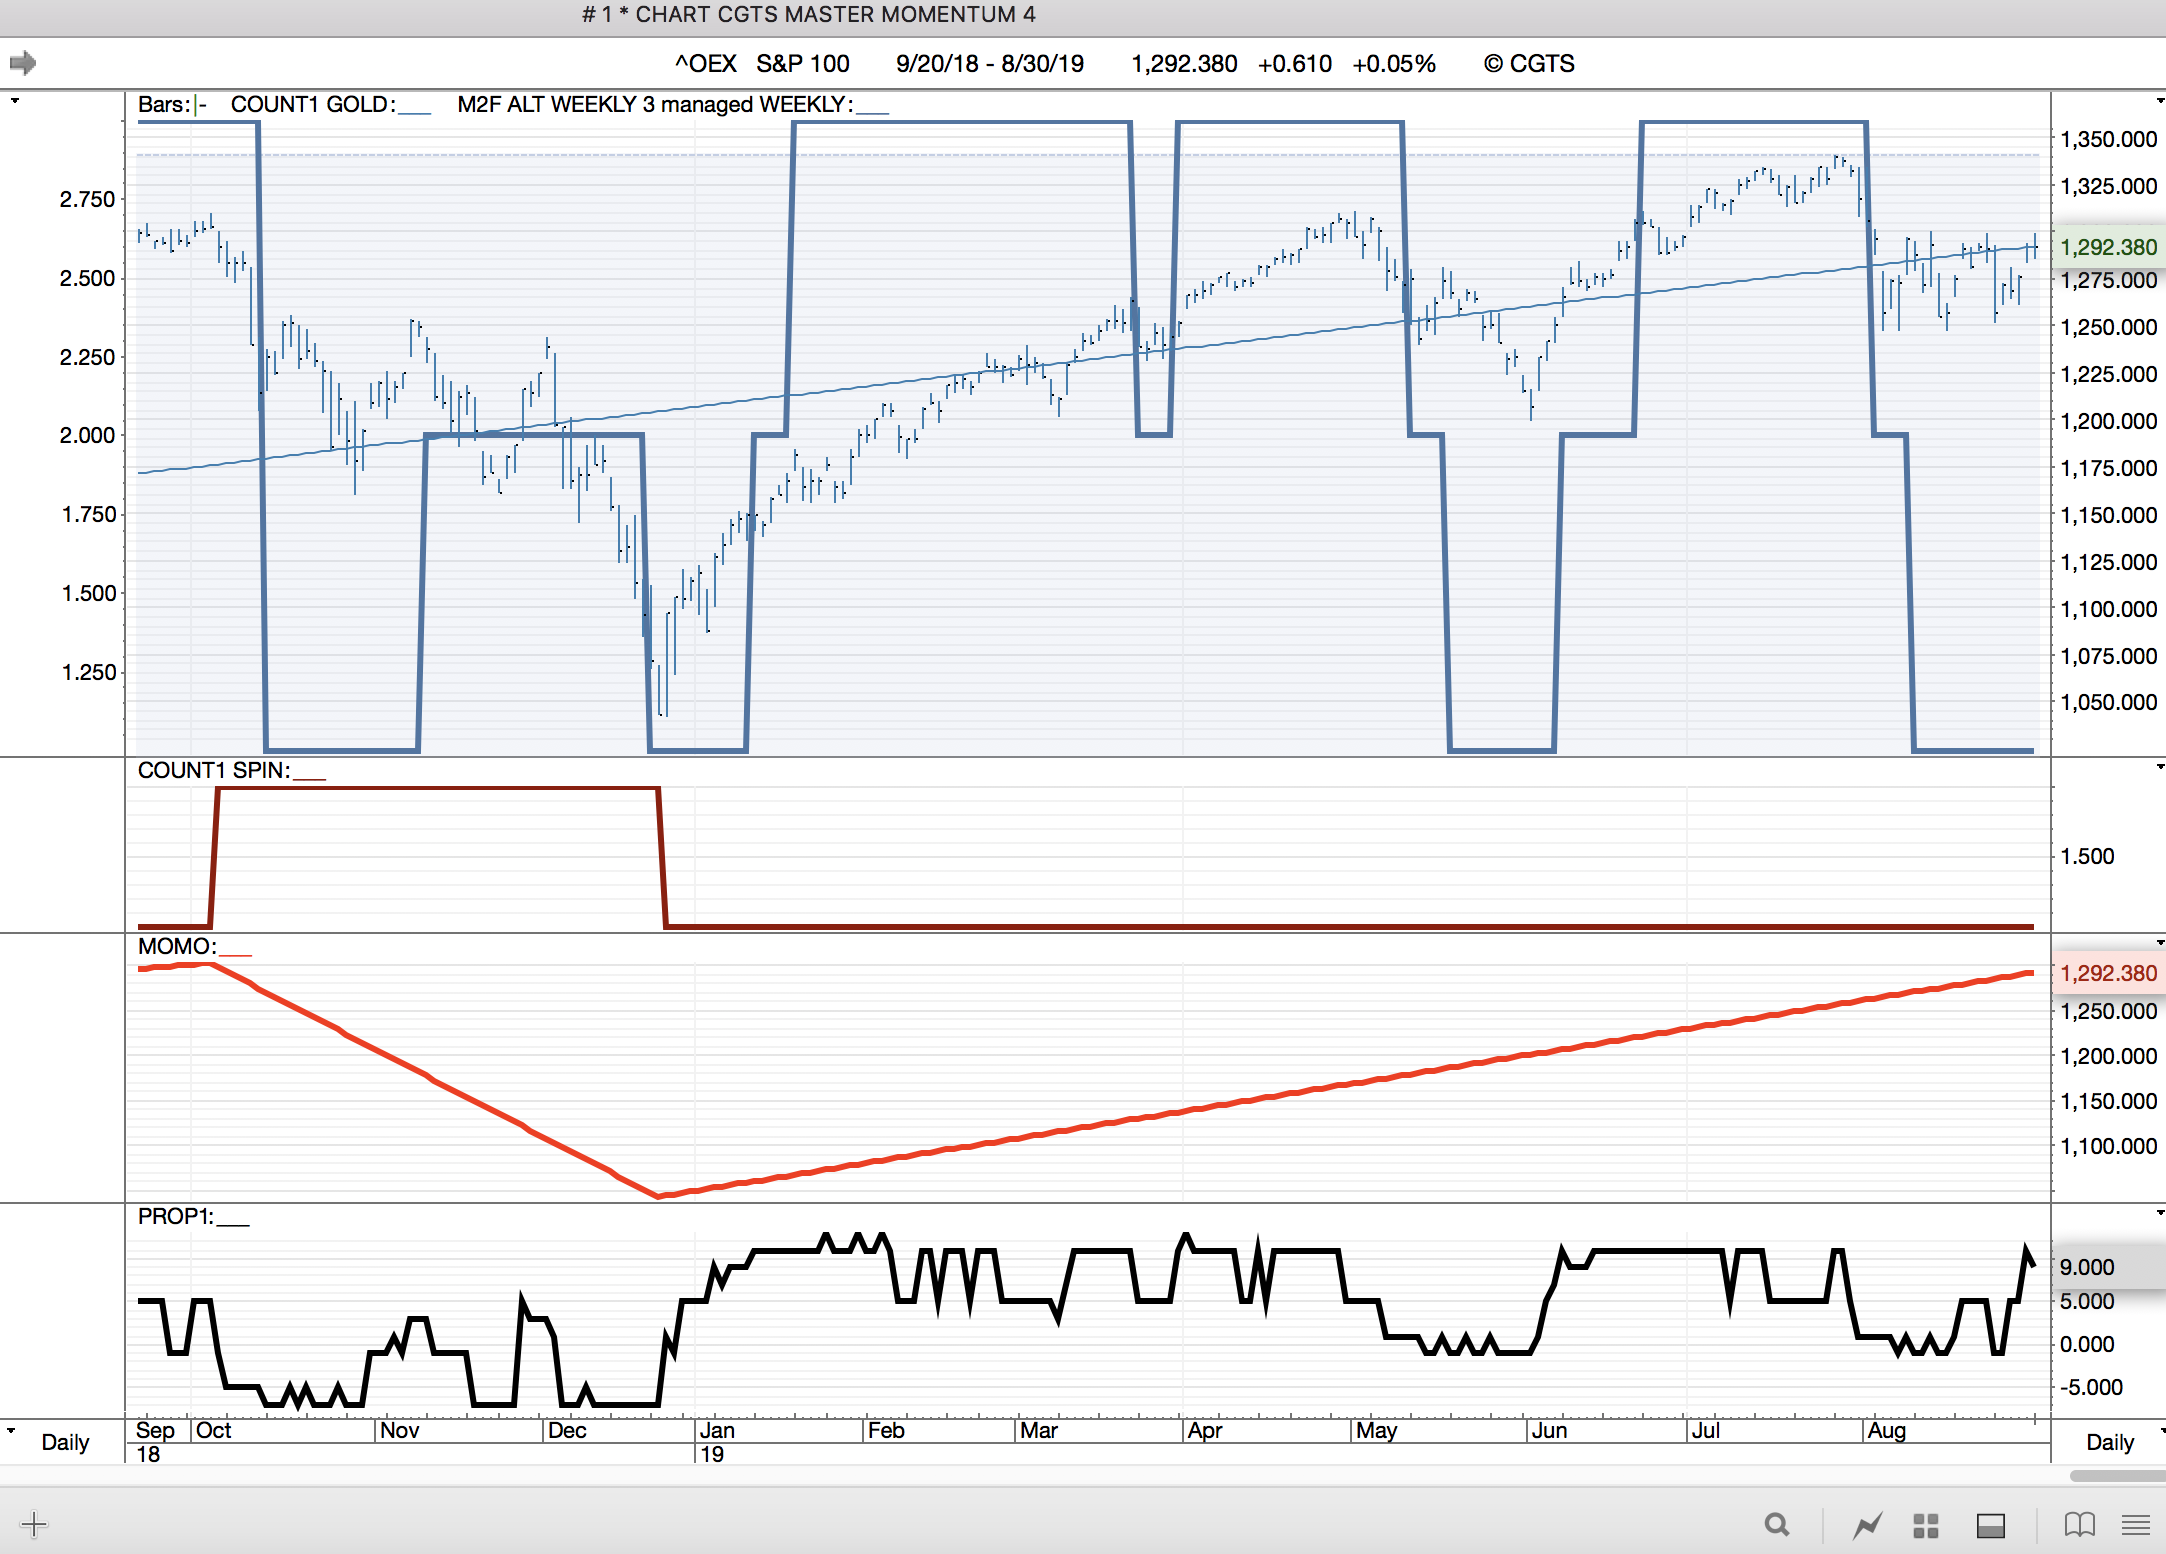Click the plus add button at bottom left
Screen dimensions: 2166x1554
pyautogui.click(x=33, y=1525)
